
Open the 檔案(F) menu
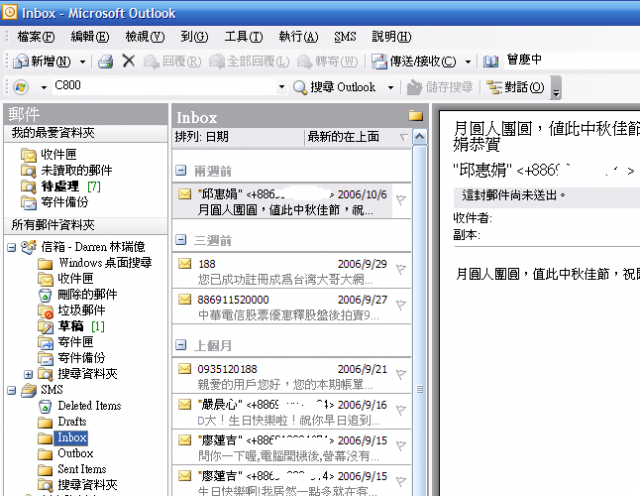point(36,37)
